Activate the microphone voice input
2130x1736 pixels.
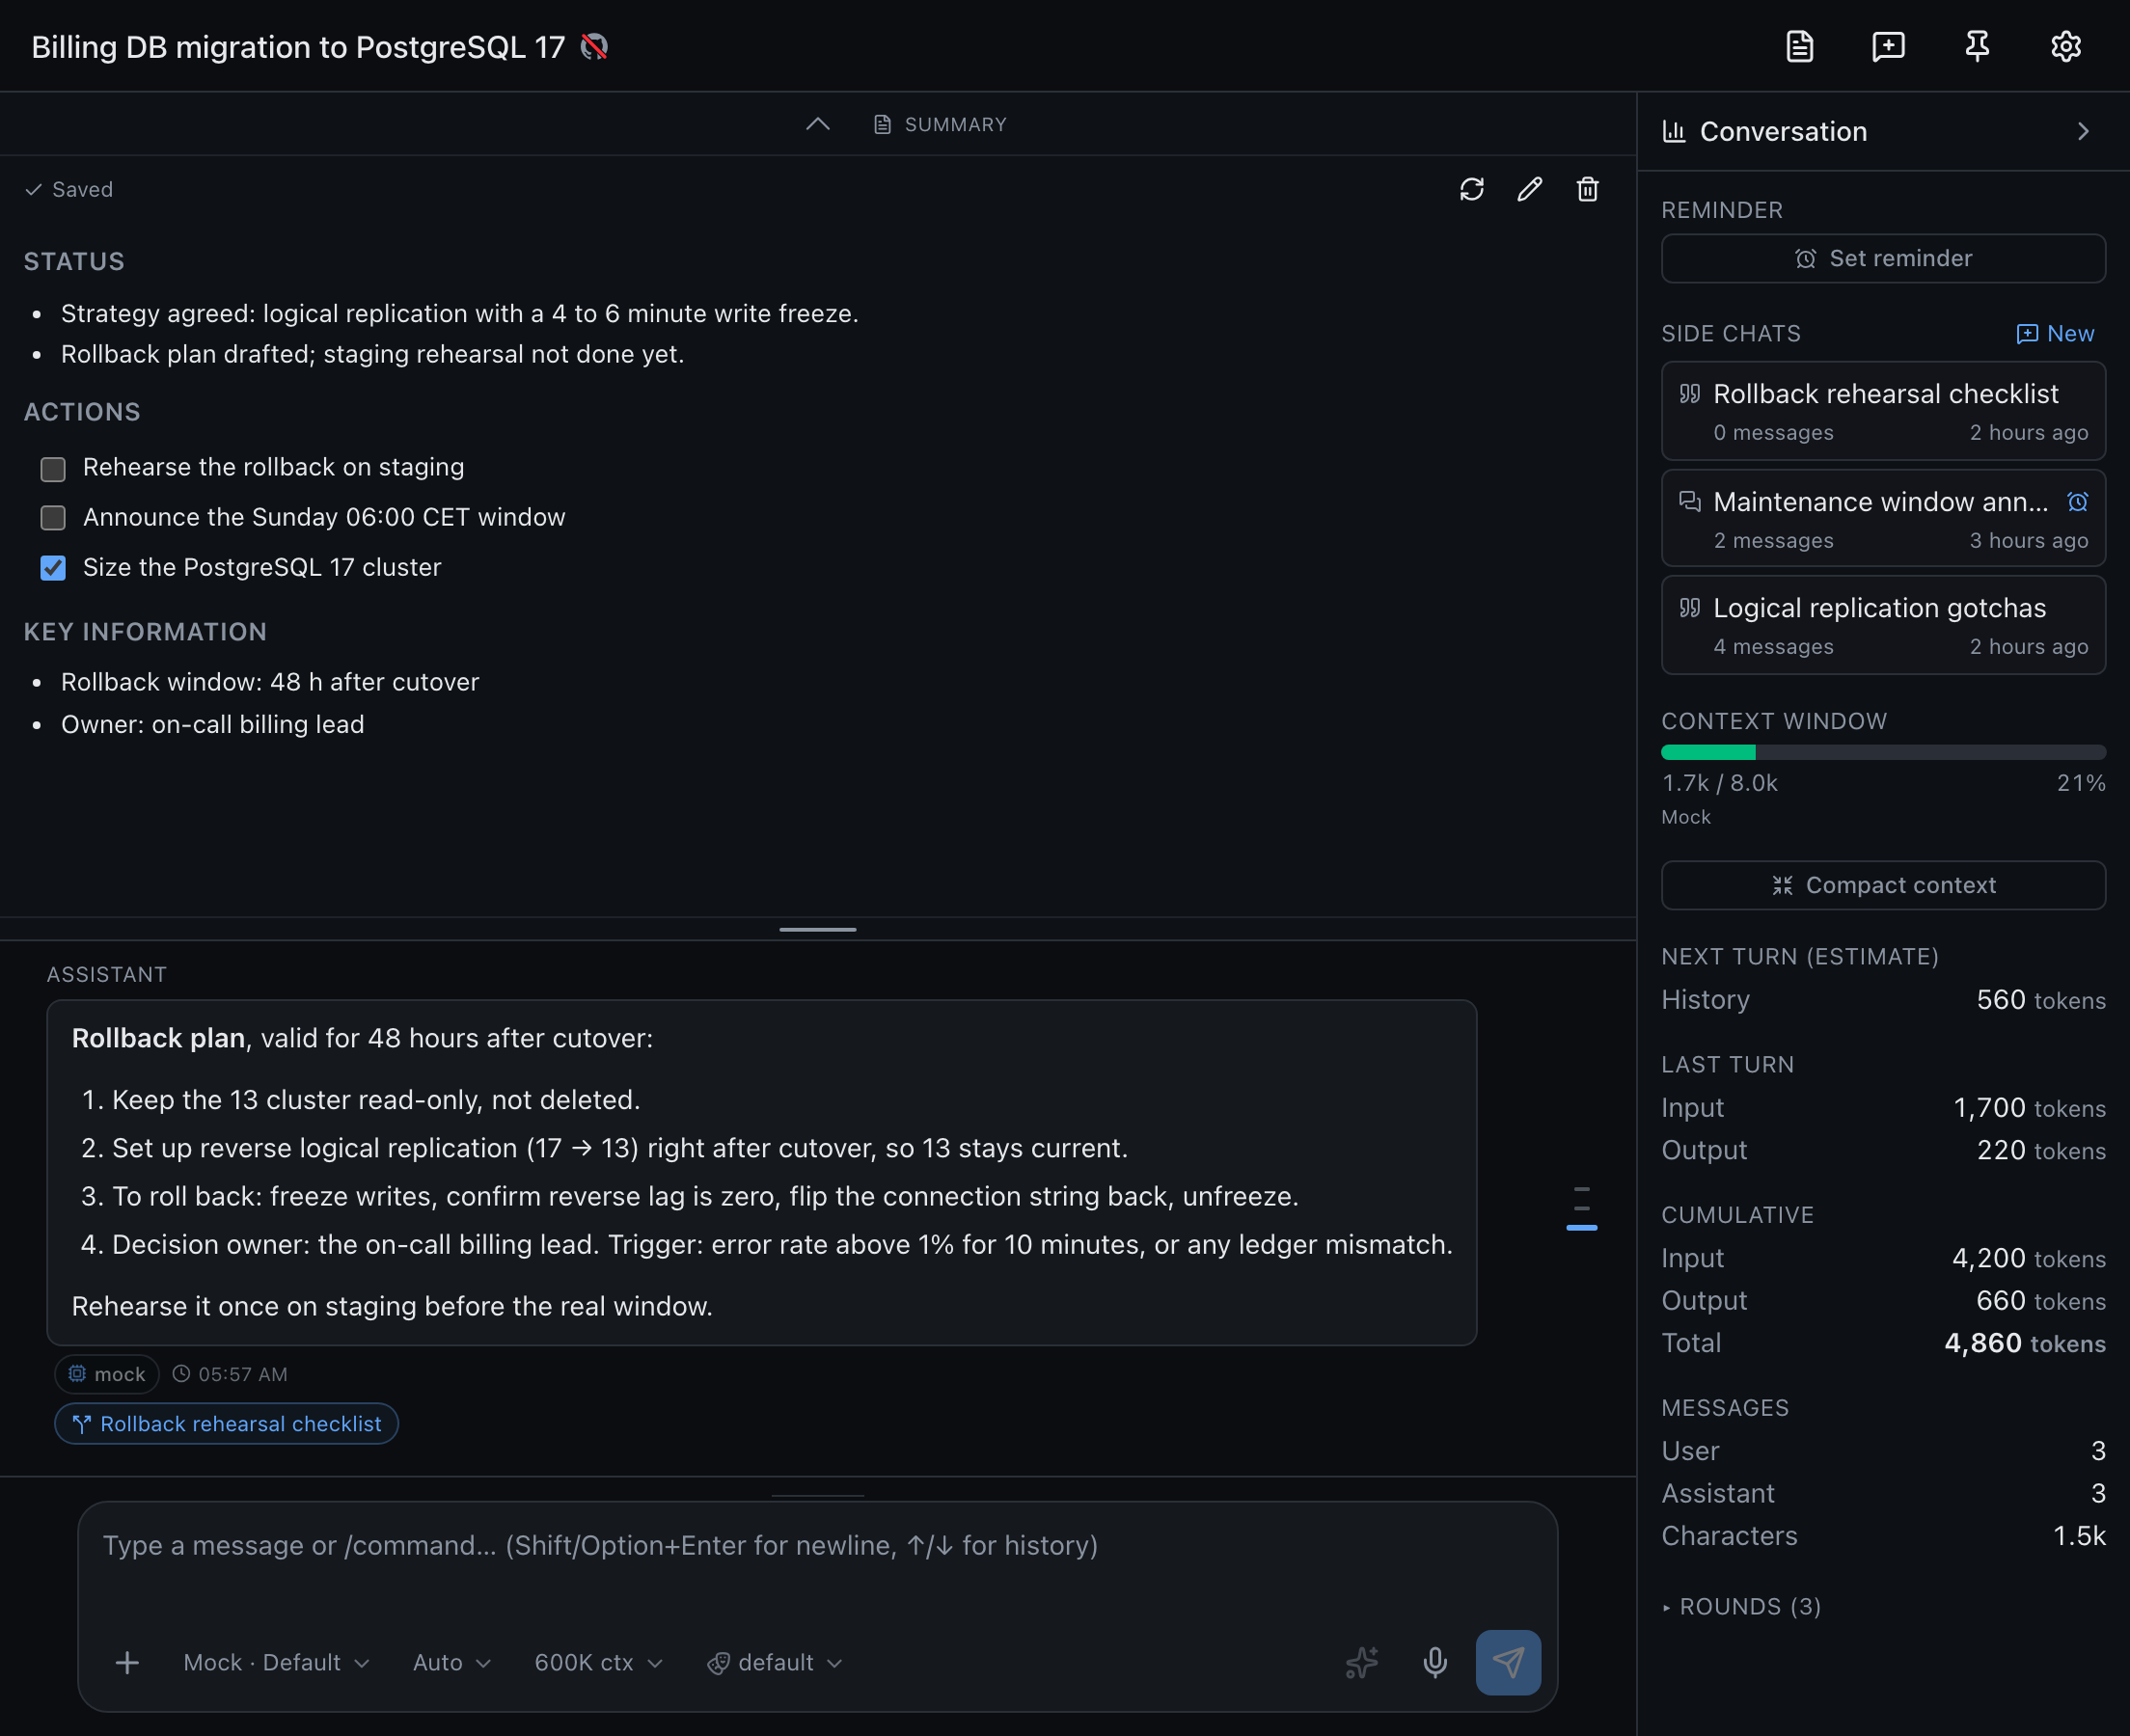1435,1662
